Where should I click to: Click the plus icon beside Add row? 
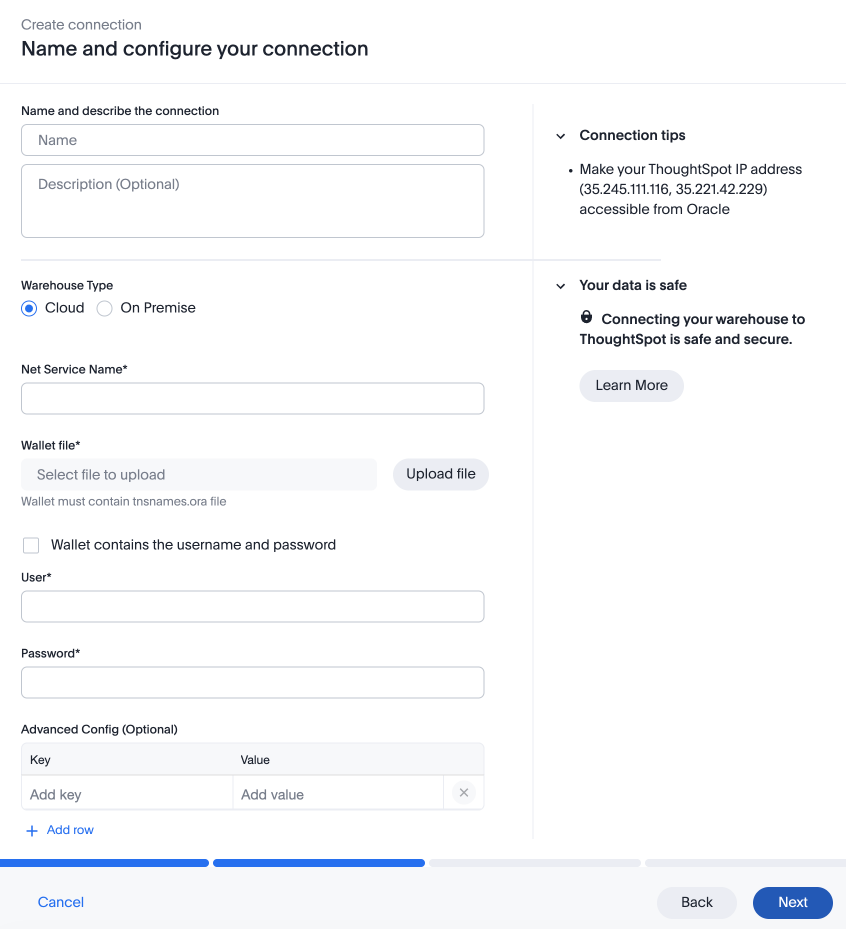32,831
